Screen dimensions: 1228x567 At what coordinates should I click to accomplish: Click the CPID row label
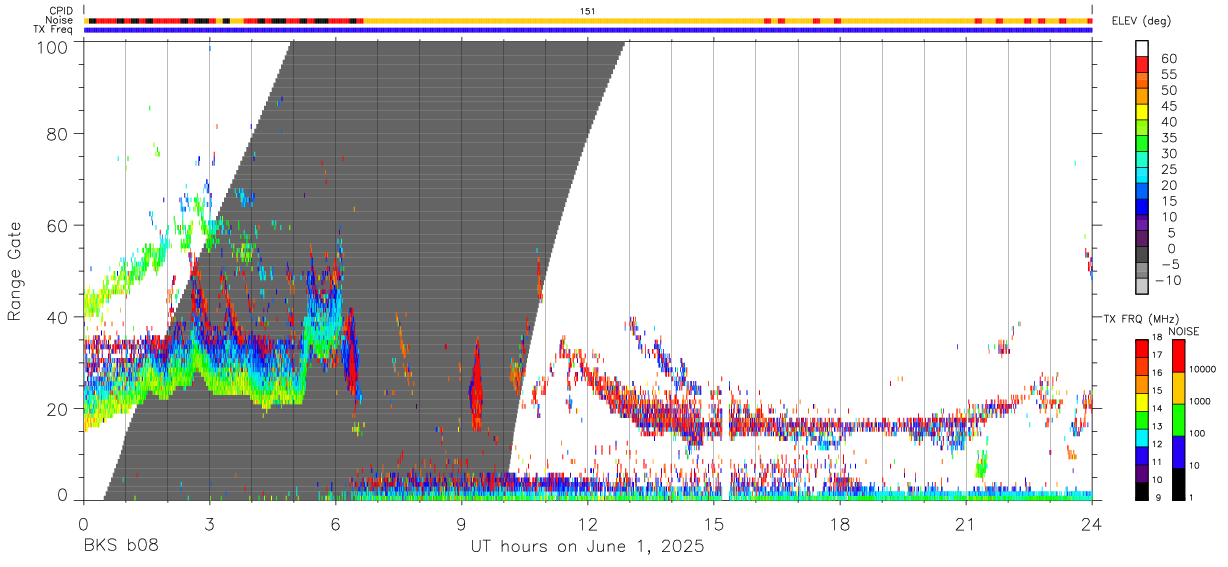61,10
